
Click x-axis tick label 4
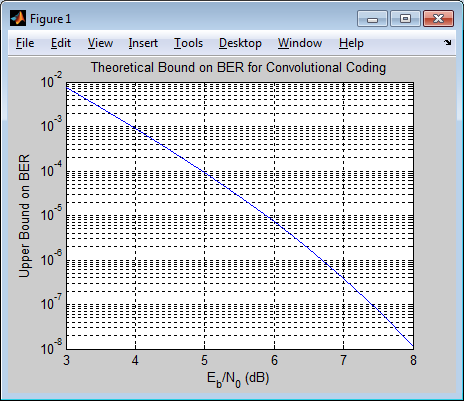coord(135,360)
